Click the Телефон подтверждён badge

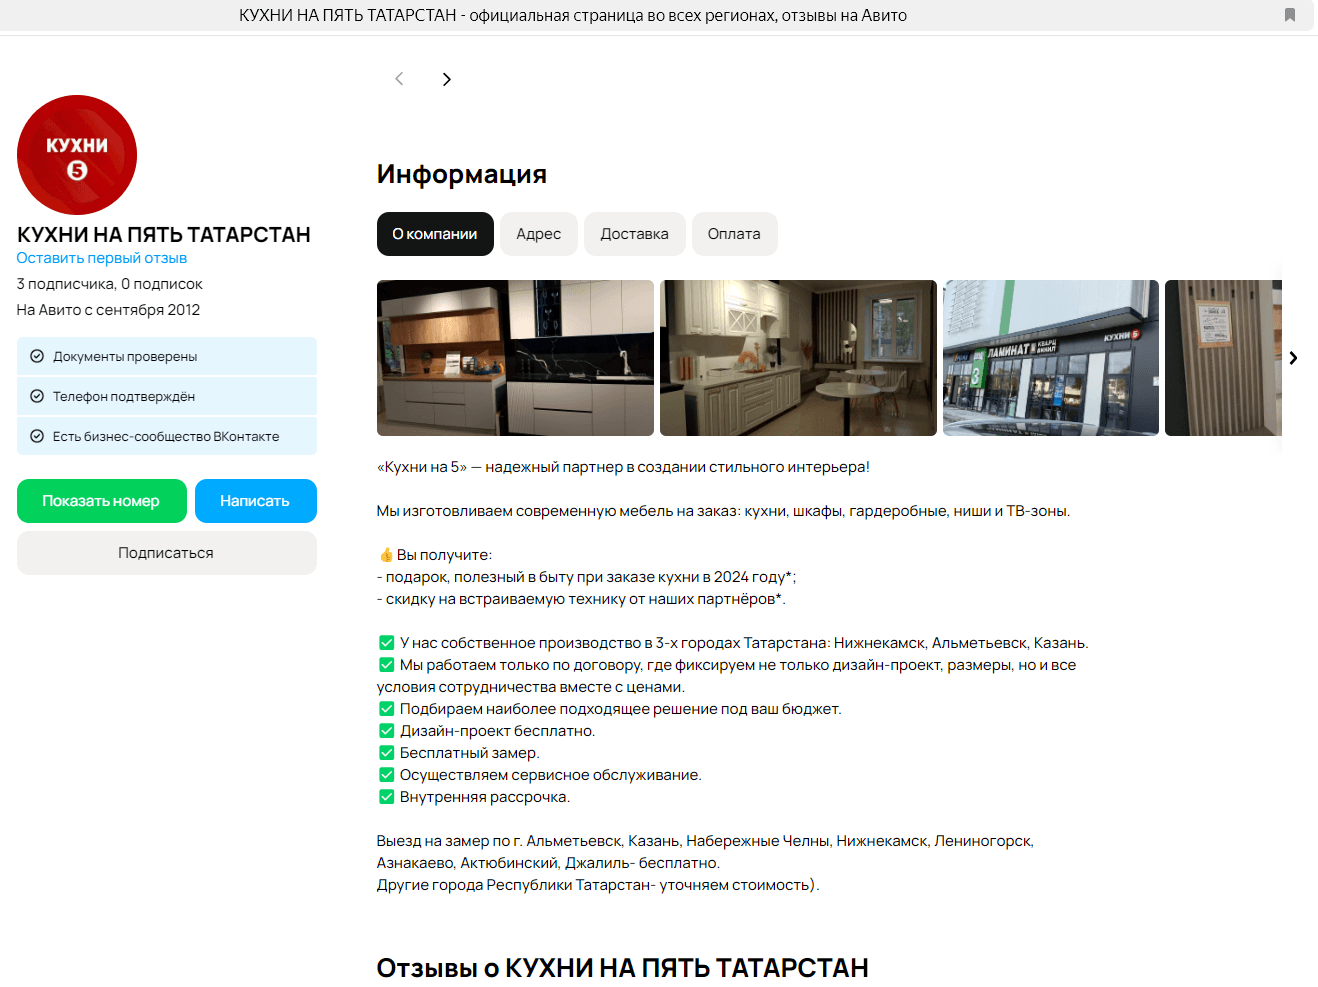pos(167,396)
